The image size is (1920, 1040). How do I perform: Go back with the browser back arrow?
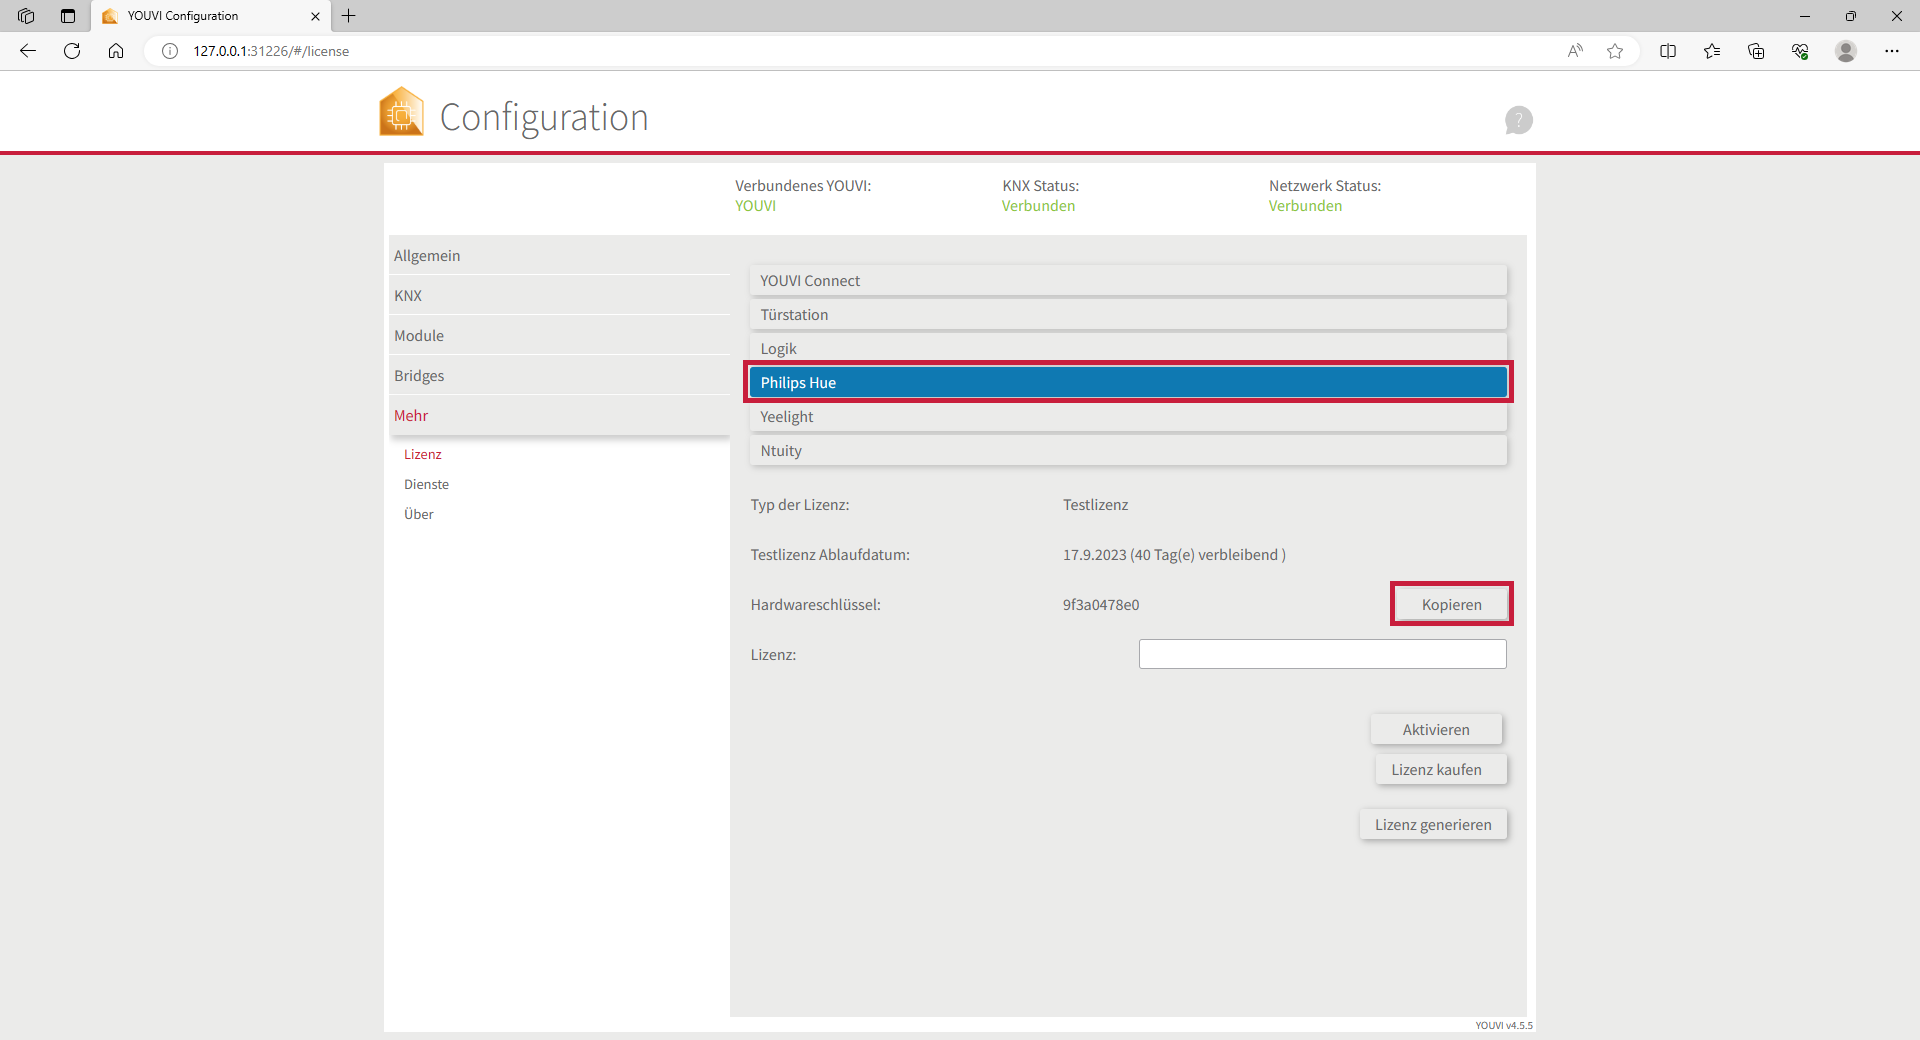click(x=28, y=51)
